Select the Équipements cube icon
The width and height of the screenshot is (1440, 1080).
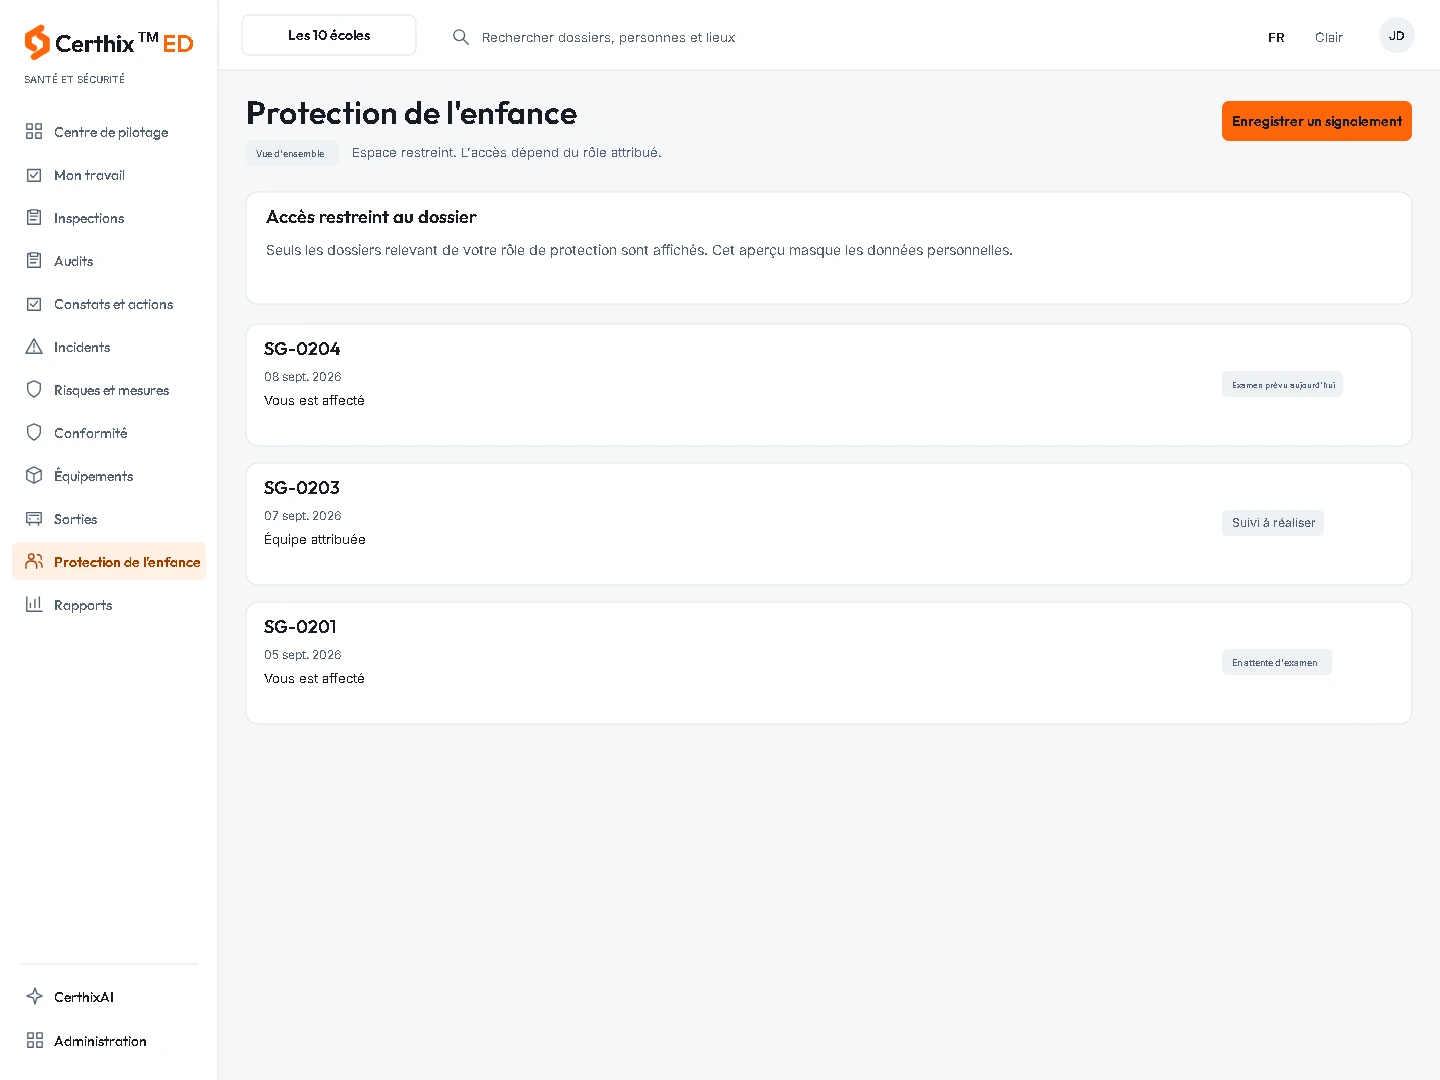point(34,476)
